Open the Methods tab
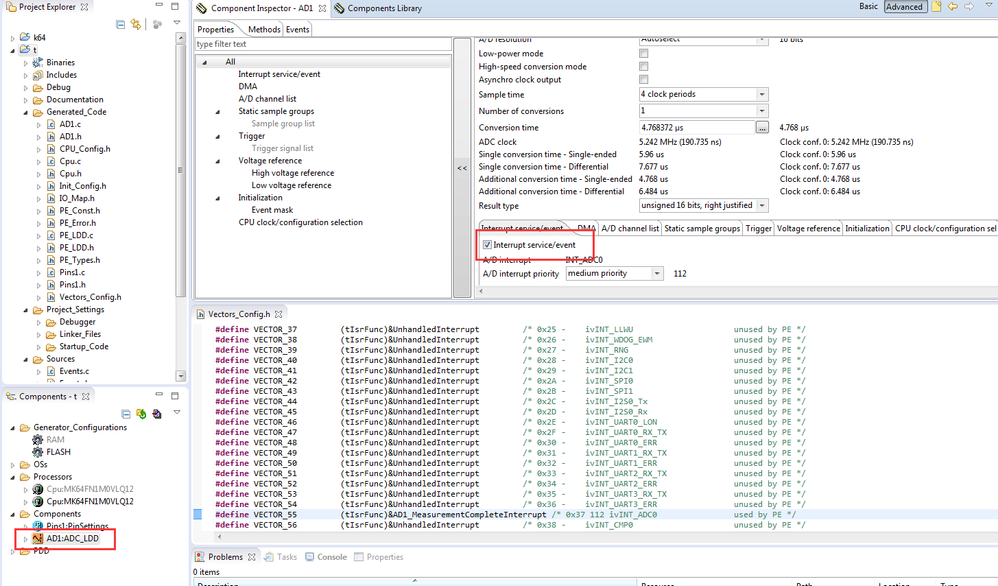The image size is (998, 586). pos(264,29)
